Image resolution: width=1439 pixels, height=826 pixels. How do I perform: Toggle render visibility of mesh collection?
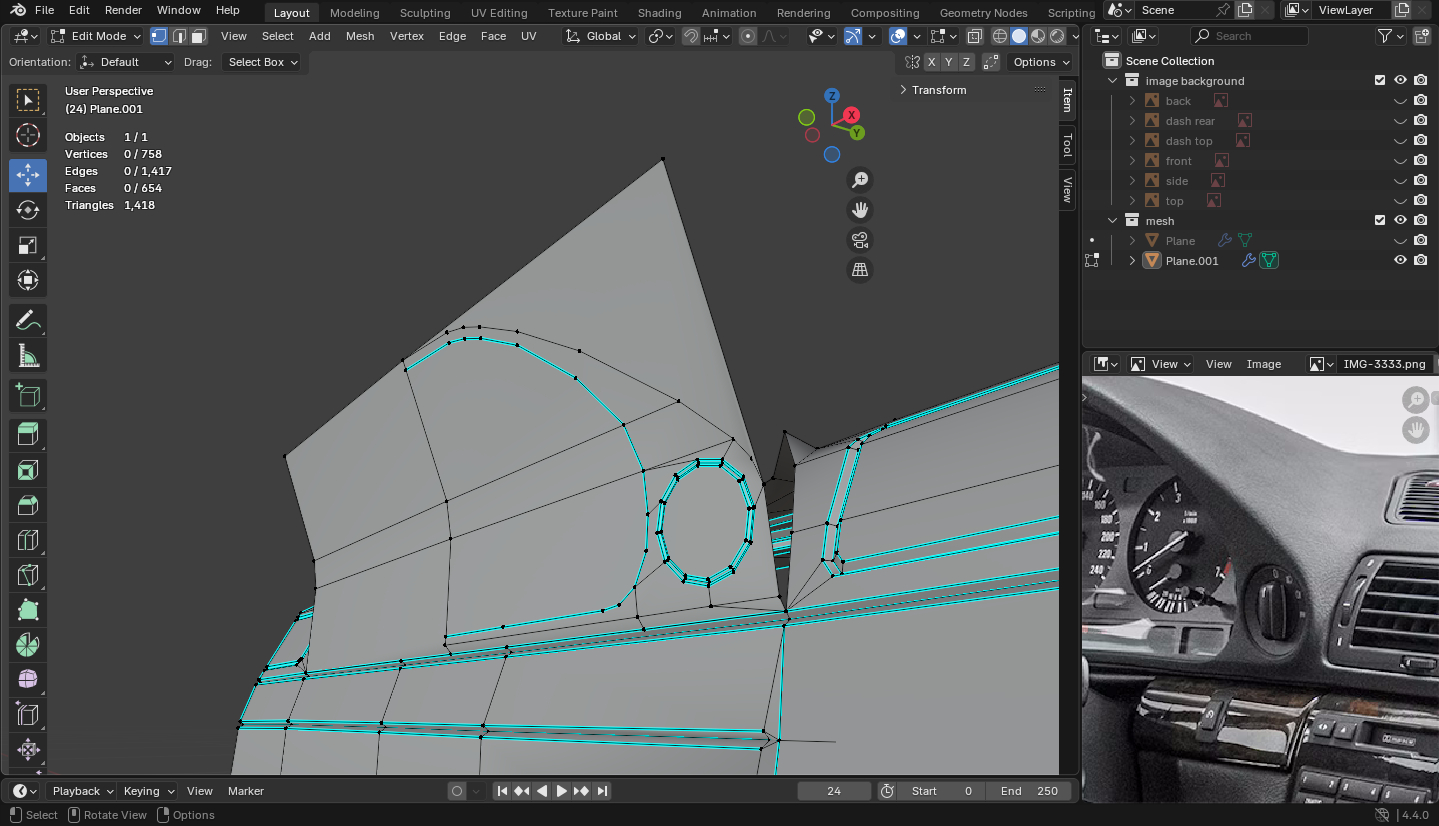pyautogui.click(x=1420, y=220)
